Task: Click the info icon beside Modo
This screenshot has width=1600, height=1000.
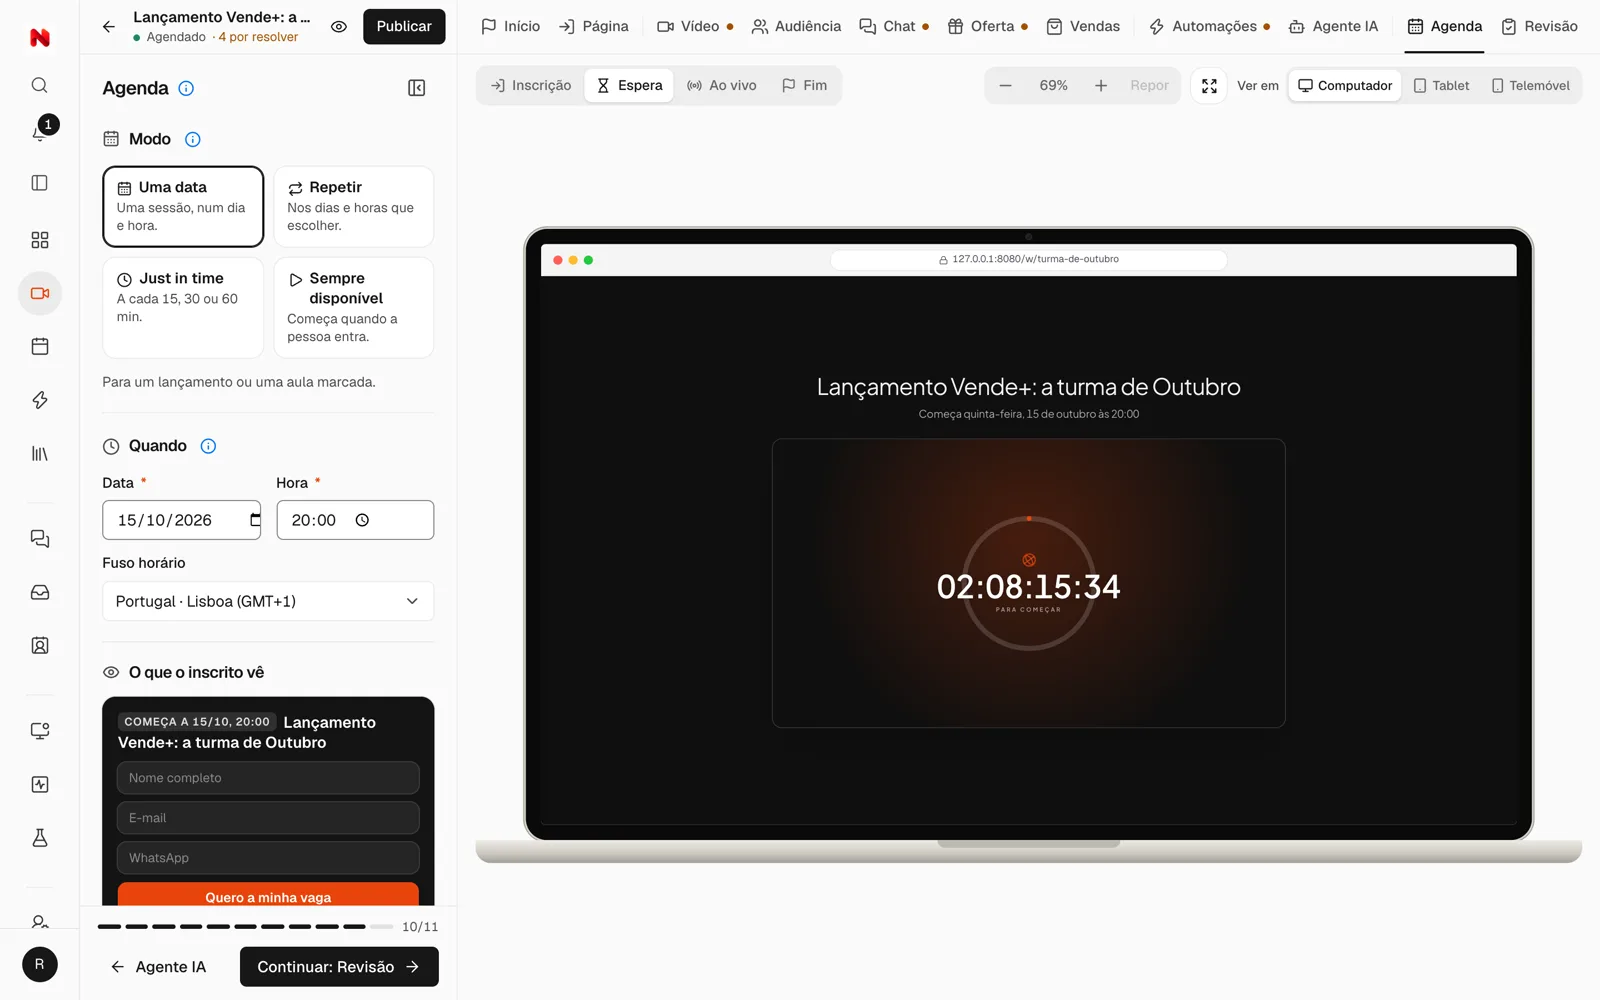Action: 193,139
